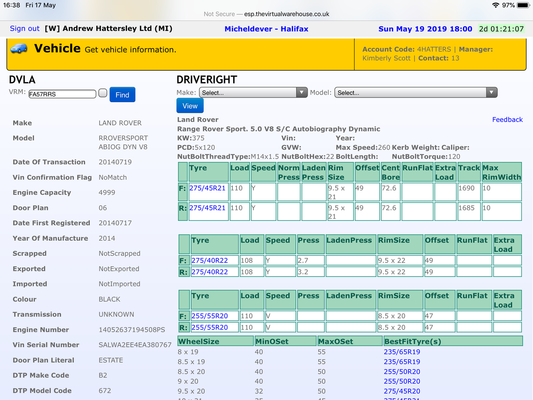Click the MaxOSet column header
The height and width of the screenshot is (400, 533).
pos(350,341)
